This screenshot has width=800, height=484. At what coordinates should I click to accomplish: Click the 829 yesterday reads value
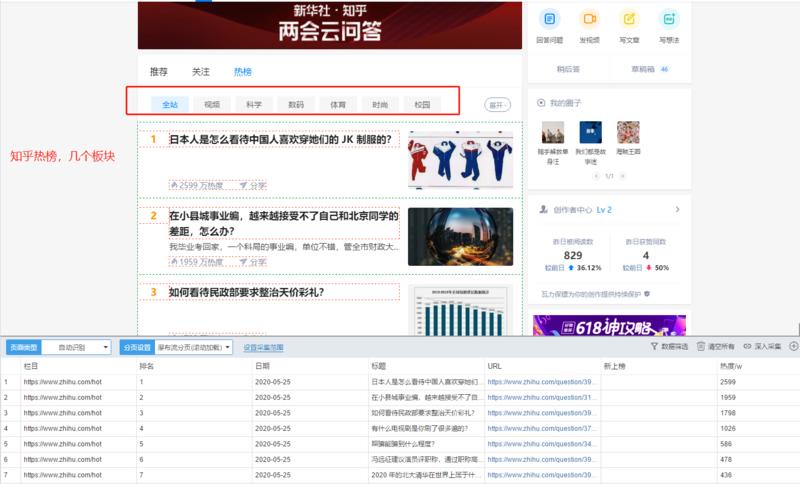pyautogui.click(x=572, y=256)
